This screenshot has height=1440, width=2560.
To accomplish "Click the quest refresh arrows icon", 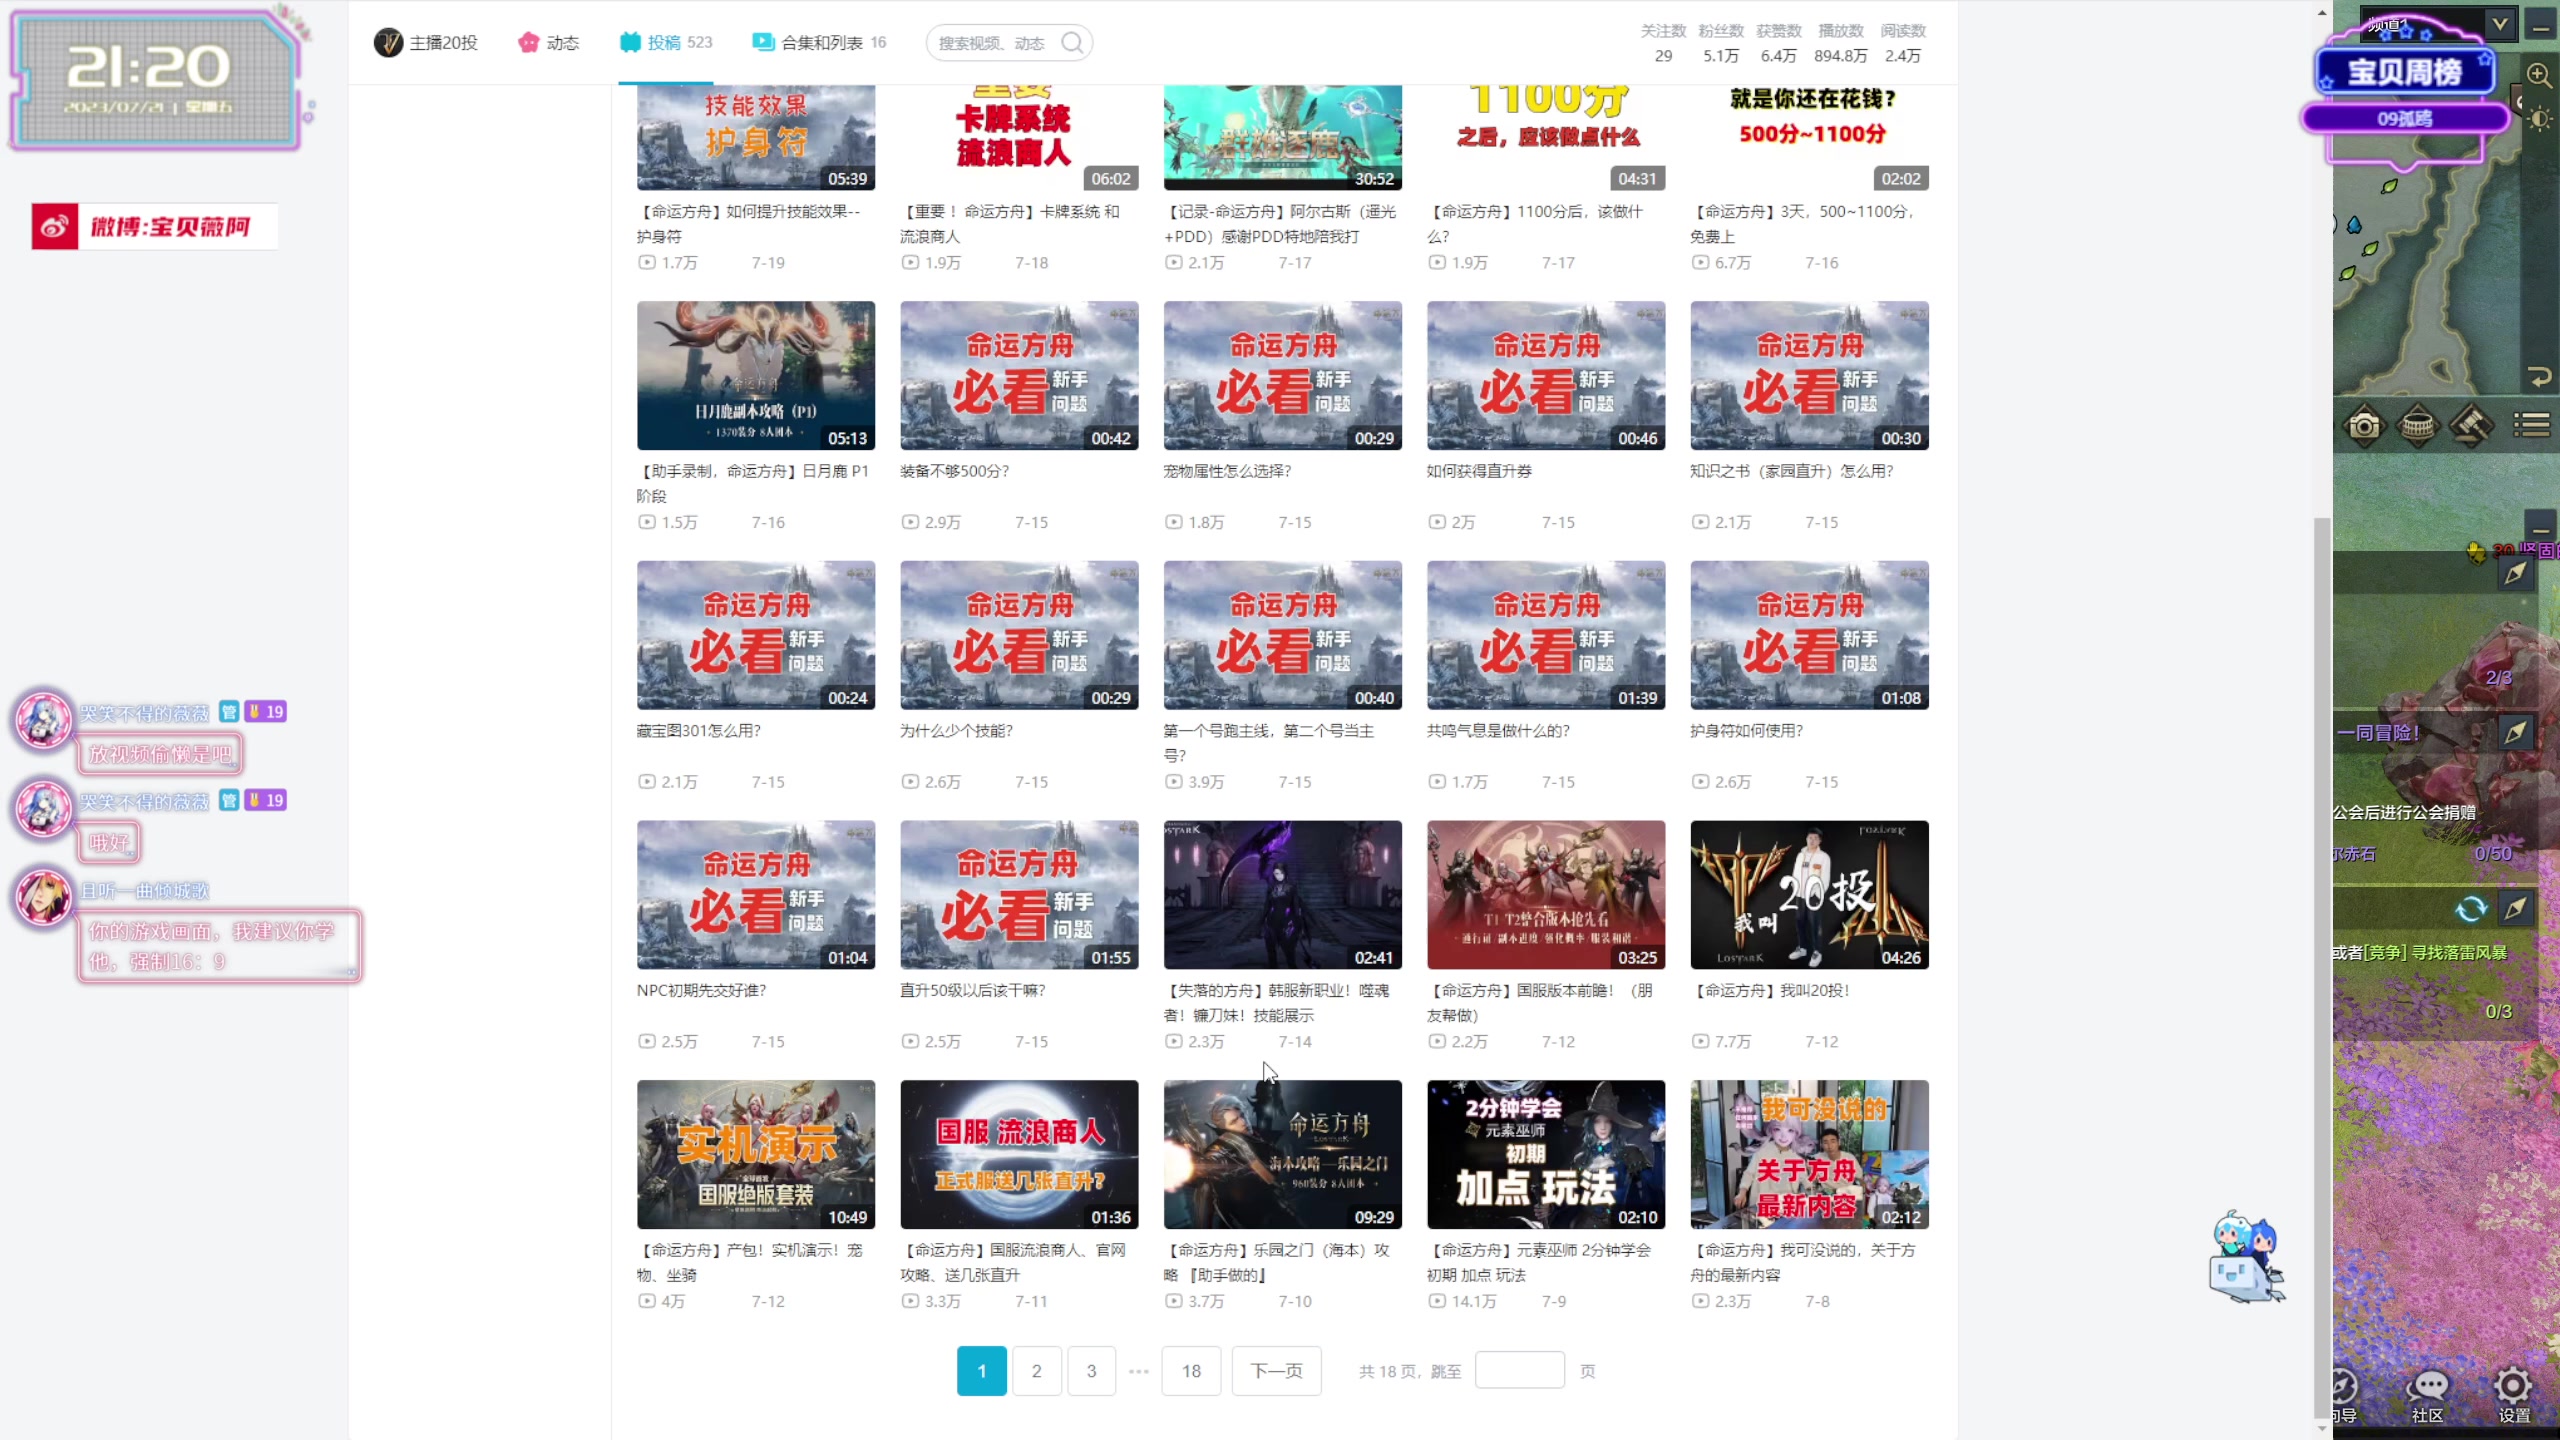I will tap(2471, 909).
